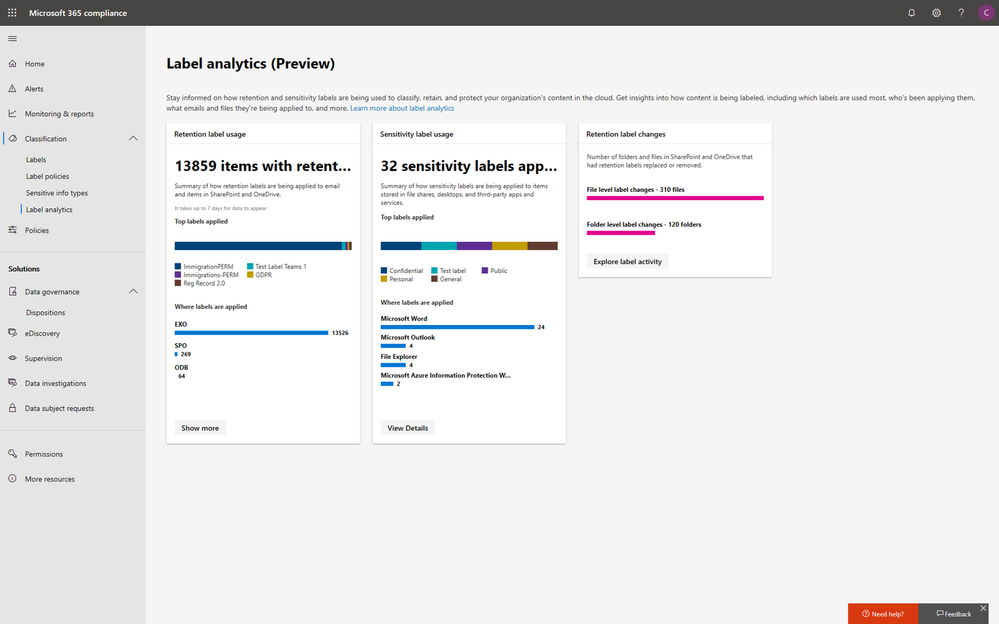Screen dimensions: 999x624
Task: Click Public legend color swatch
Action: [485, 270]
